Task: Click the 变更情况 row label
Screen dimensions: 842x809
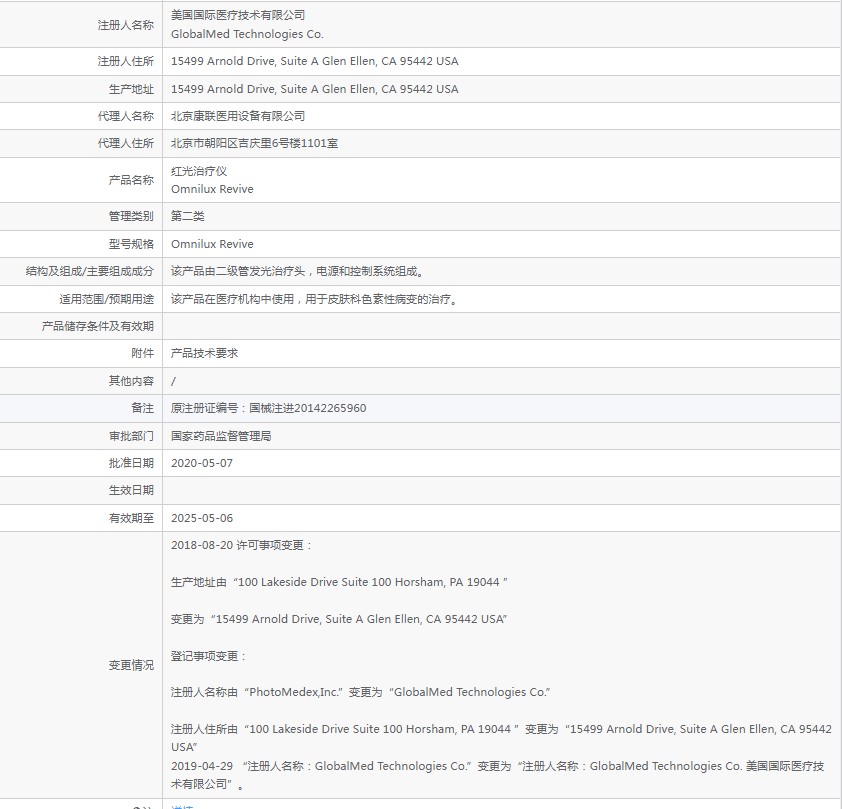Action: point(131,665)
